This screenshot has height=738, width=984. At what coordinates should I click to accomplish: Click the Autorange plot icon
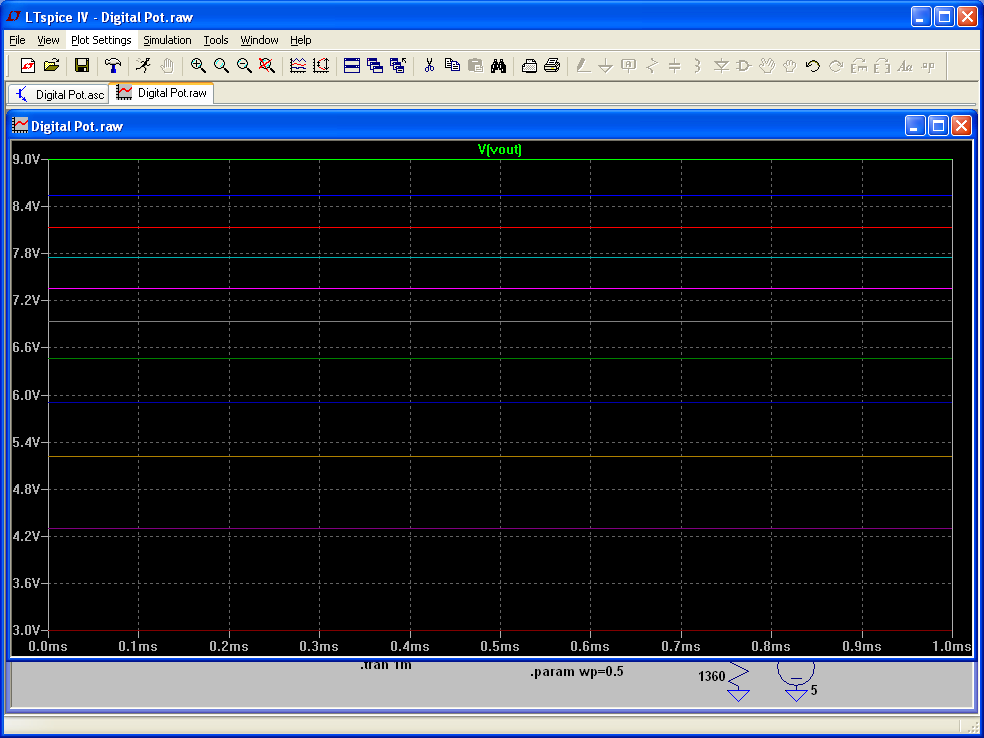coord(298,65)
